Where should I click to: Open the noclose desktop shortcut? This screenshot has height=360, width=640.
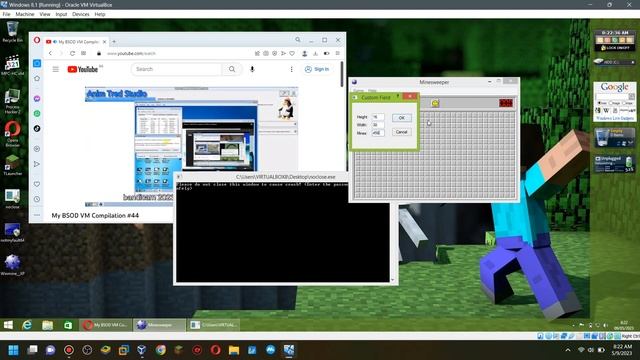click(x=12, y=199)
